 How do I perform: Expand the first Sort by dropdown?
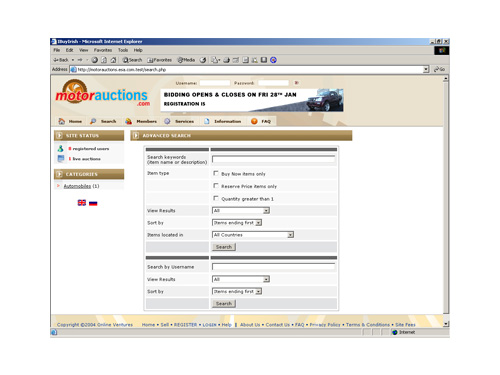237,223
